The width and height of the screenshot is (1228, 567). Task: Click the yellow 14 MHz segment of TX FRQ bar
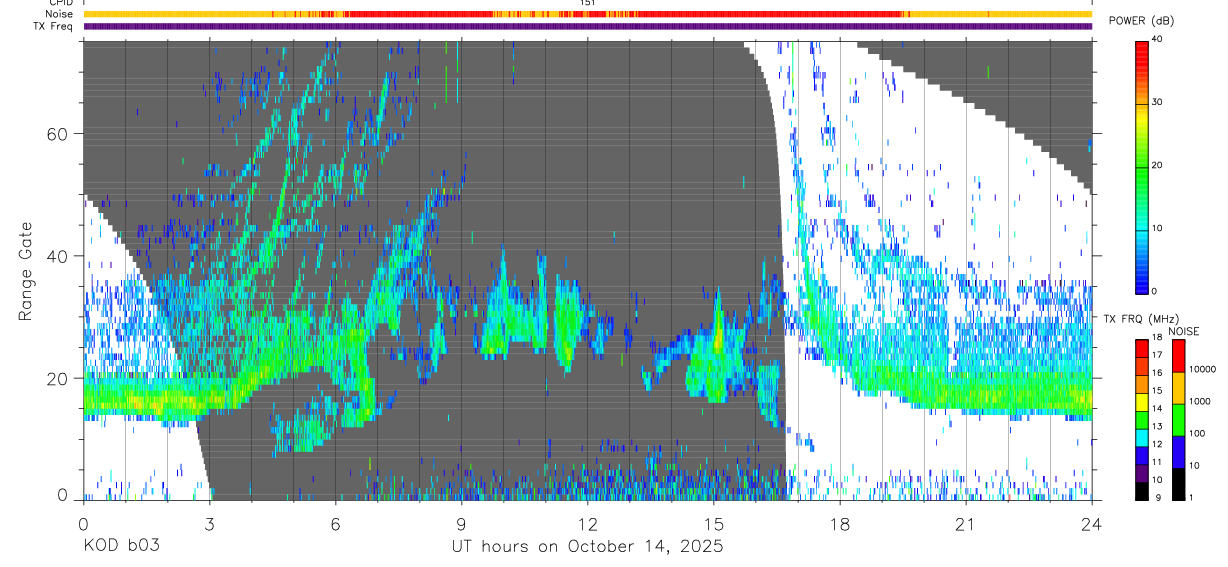pos(1142,402)
